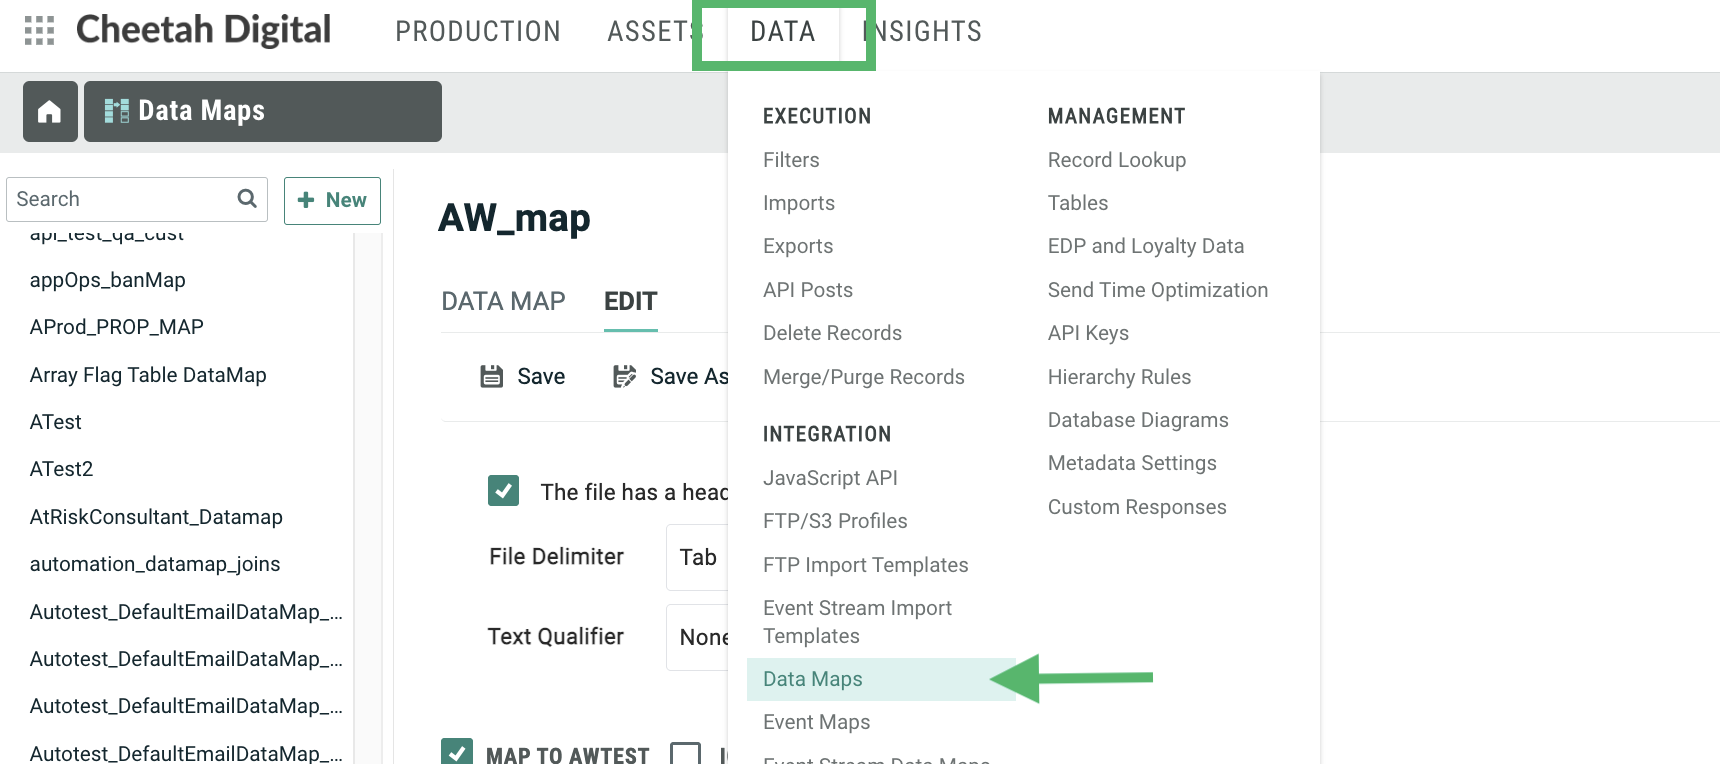Select Data Maps in the Integration menu

point(812,679)
